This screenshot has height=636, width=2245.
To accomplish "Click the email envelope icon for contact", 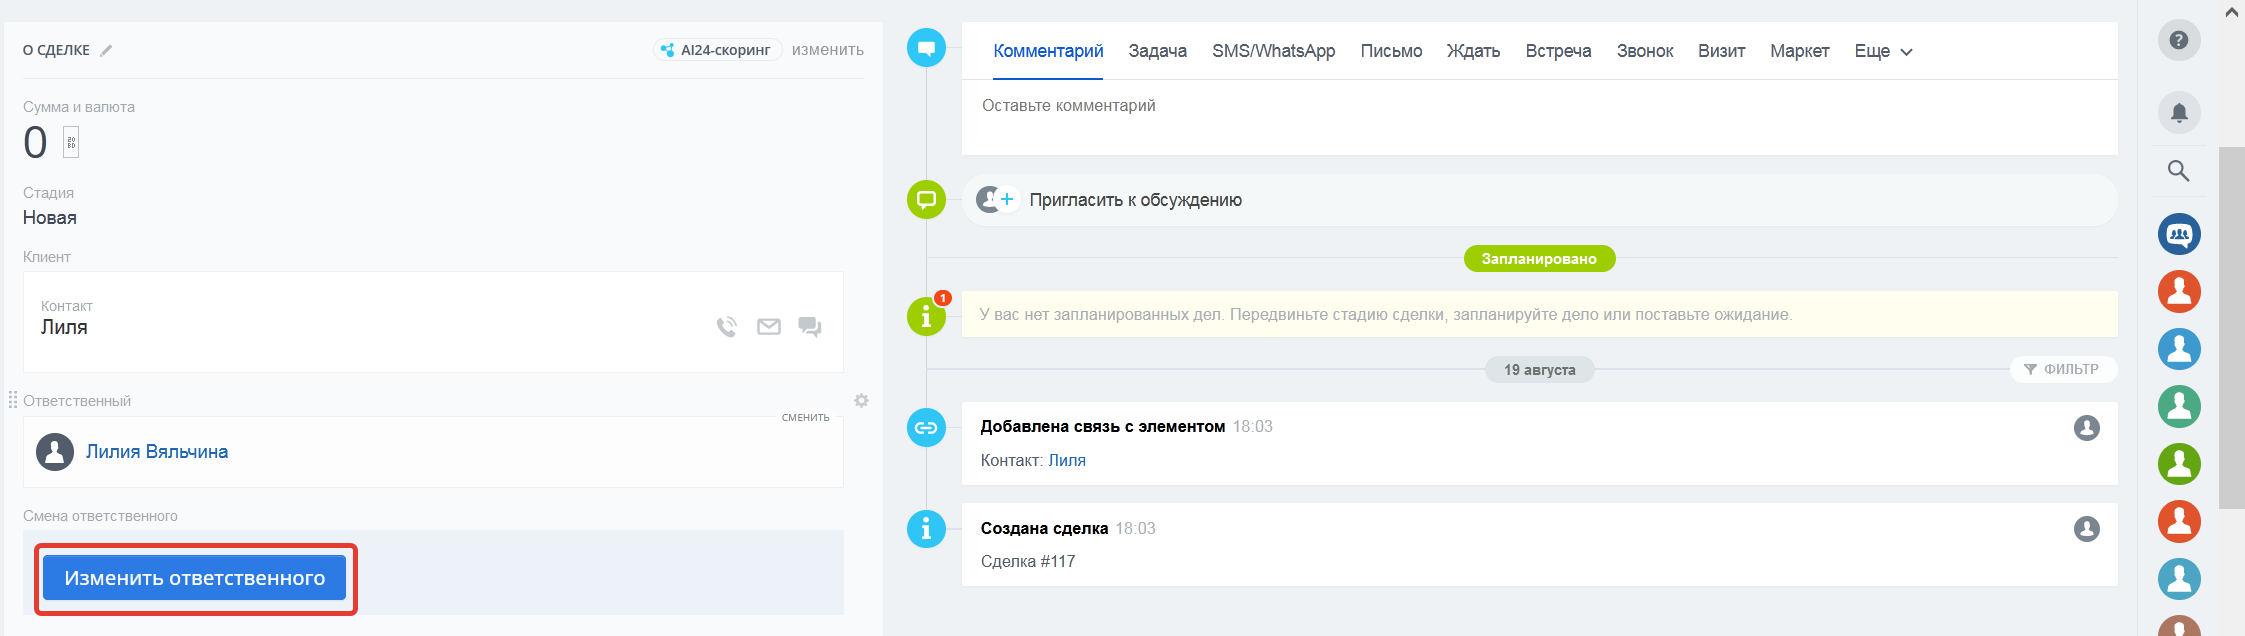I will 768,327.
